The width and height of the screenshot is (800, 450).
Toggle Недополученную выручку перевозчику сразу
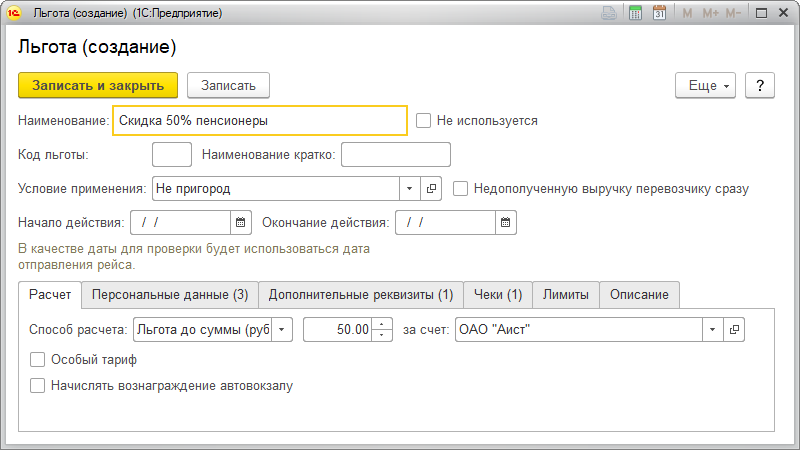[x=461, y=188]
